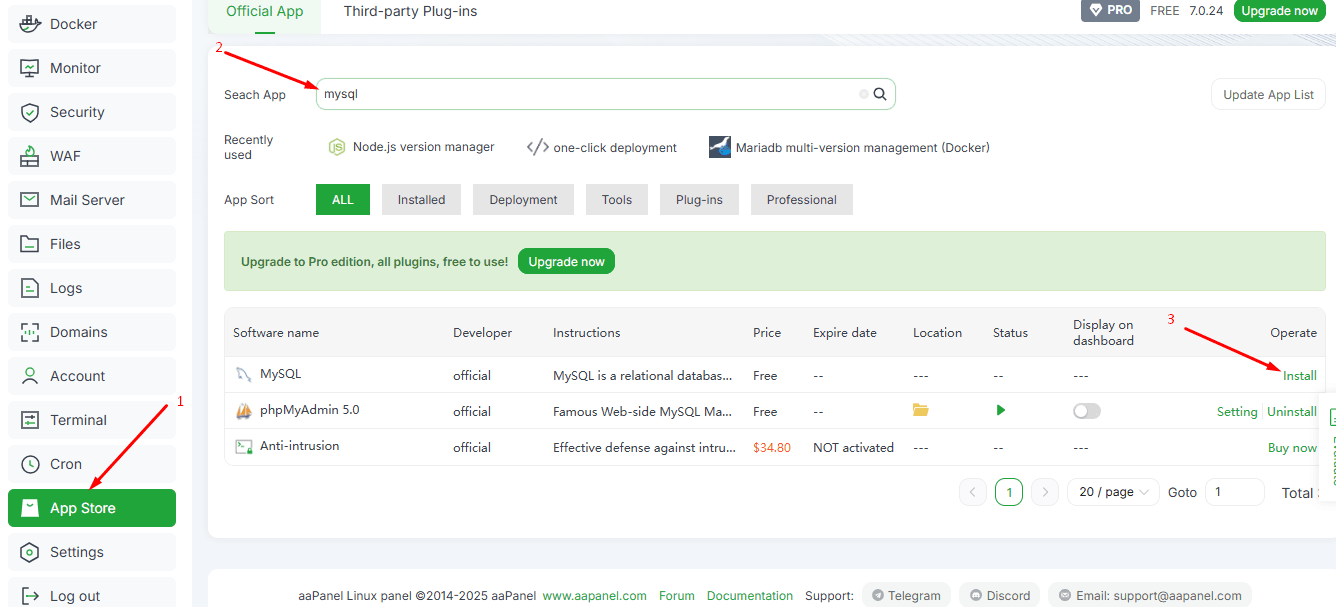The image size is (1336, 607).
Task: Open Node.js version manager shortcut
Action: (x=411, y=147)
